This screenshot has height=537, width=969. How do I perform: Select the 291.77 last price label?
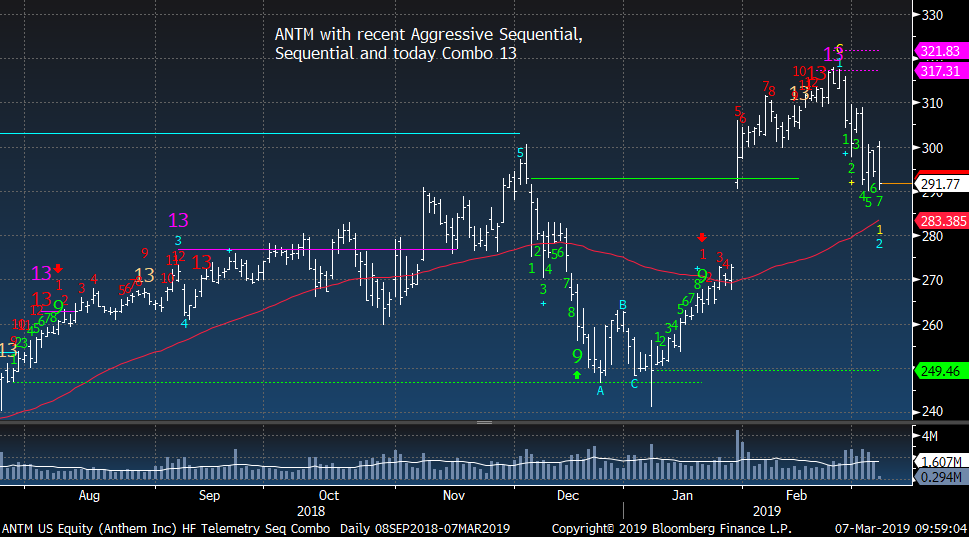click(941, 184)
